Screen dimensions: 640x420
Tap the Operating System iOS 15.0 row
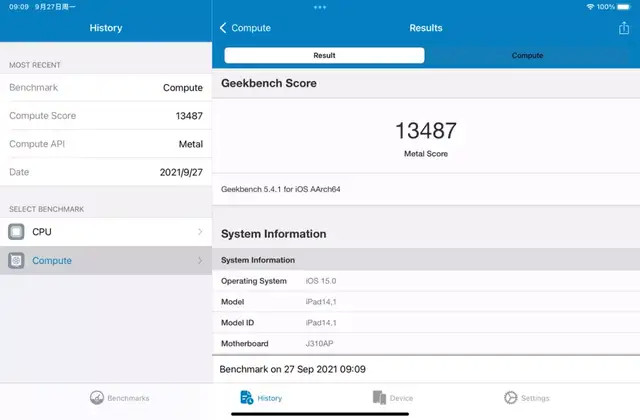tap(426, 281)
